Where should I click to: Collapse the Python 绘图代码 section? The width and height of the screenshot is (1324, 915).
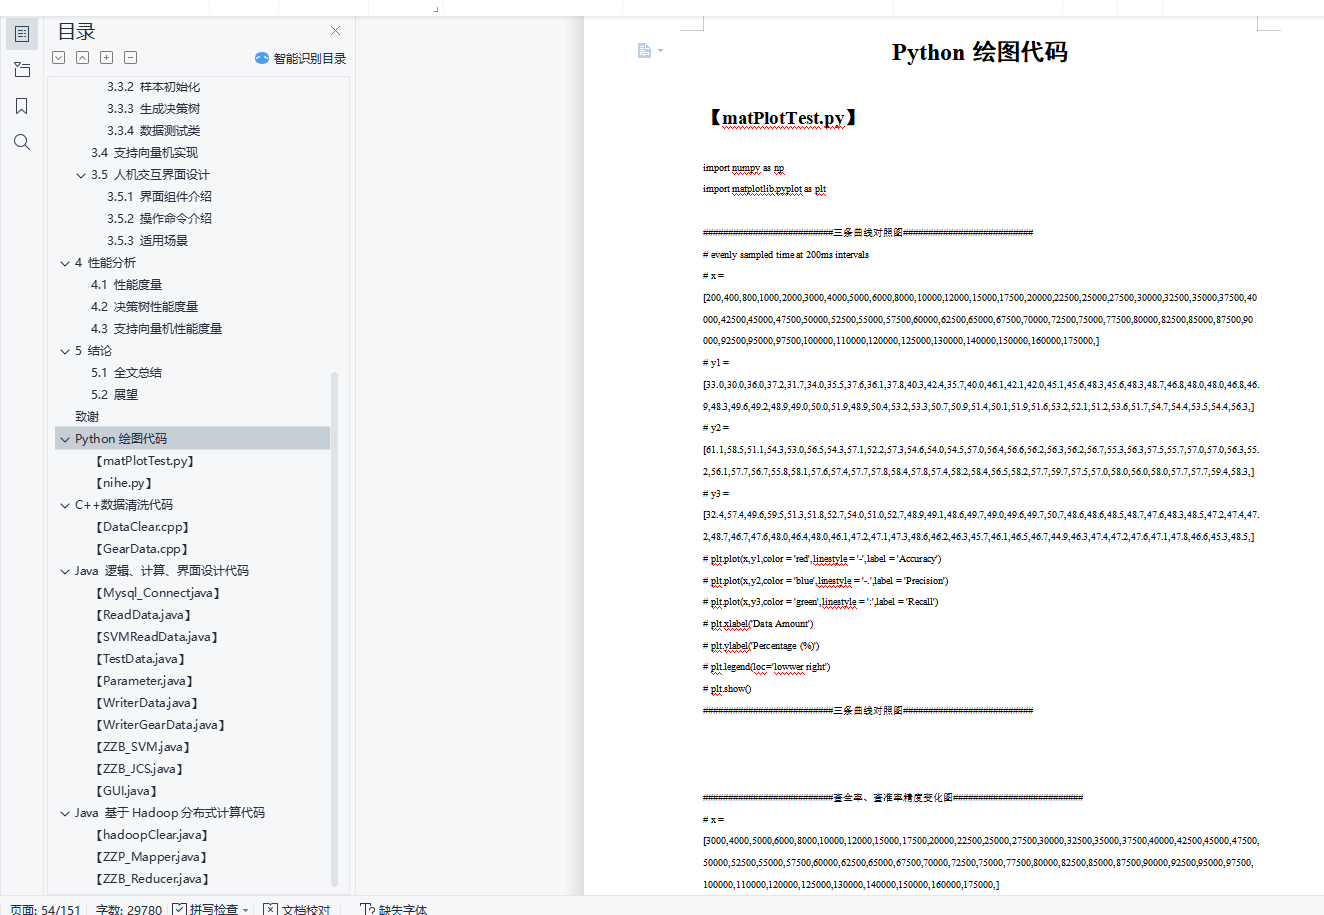coord(65,439)
